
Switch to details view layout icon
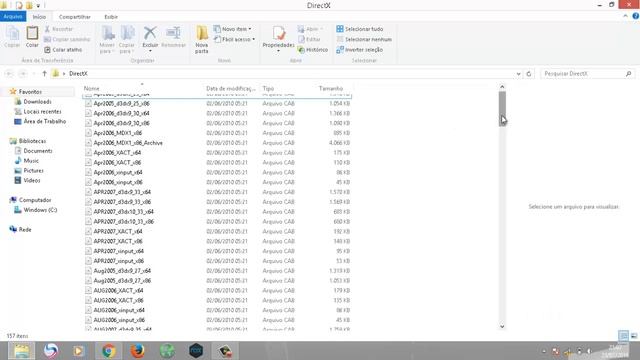pyautogui.click(x=623, y=336)
